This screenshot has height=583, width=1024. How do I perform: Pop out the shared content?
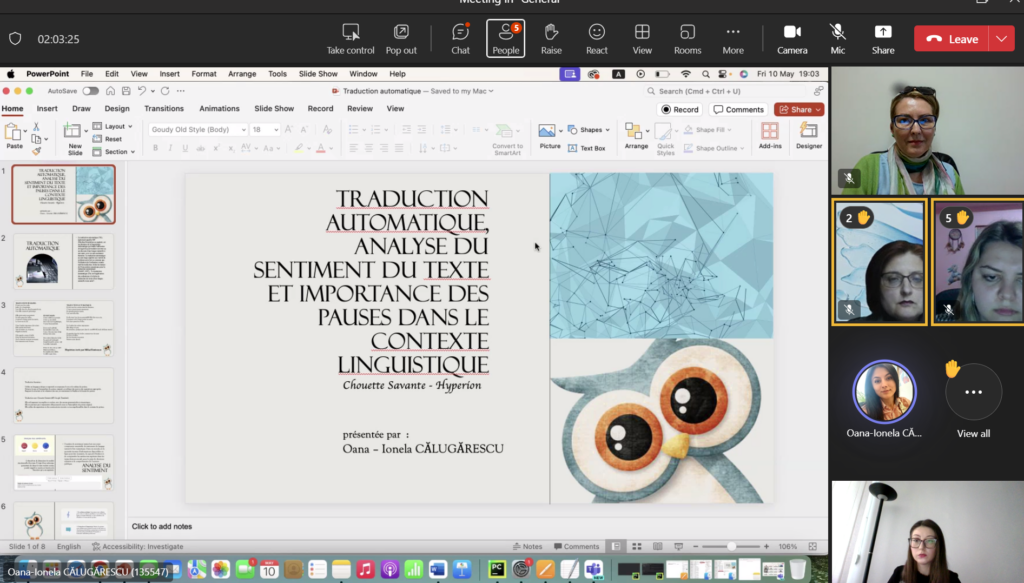401,38
